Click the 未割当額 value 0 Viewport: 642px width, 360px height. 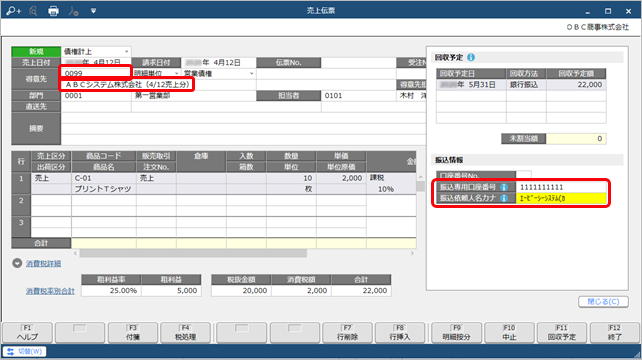tap(576, 139)
